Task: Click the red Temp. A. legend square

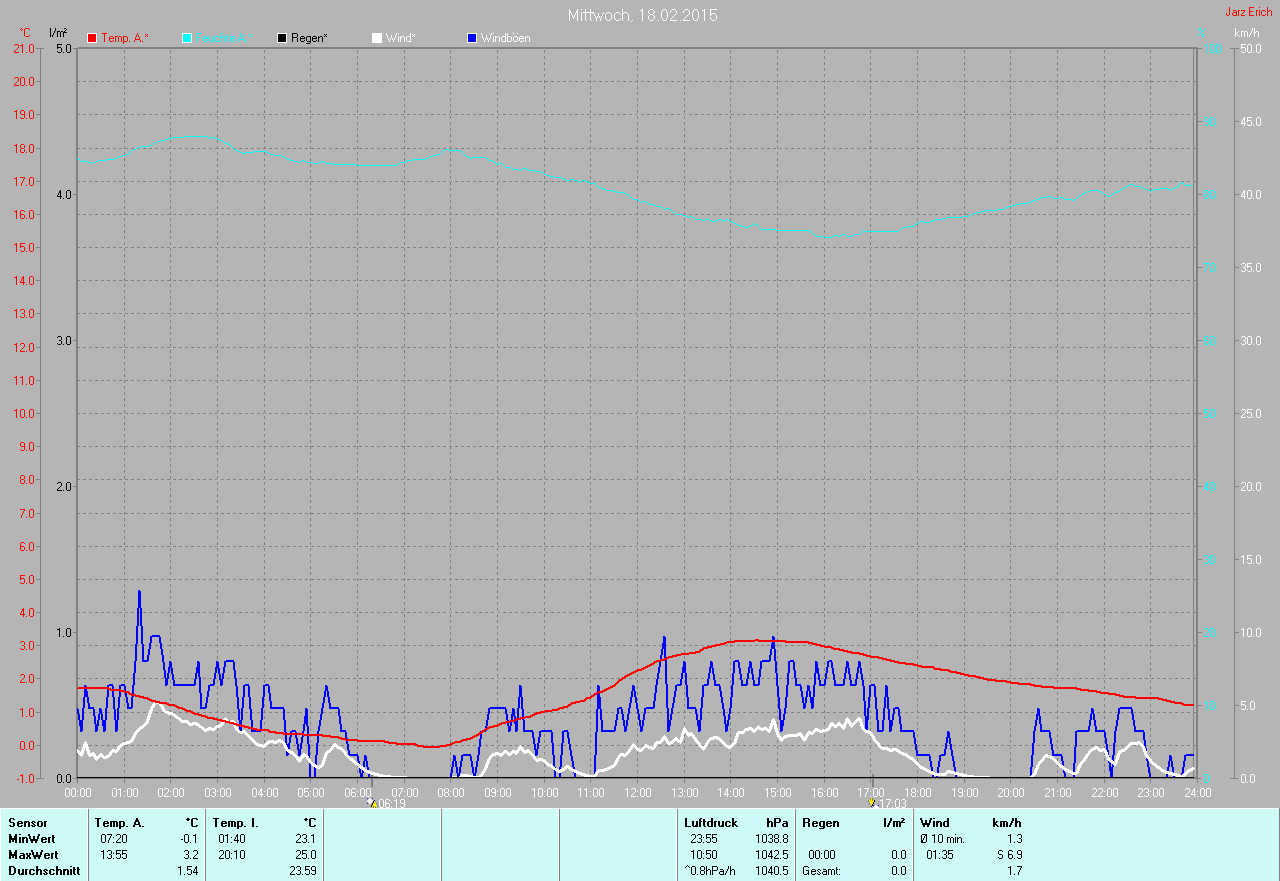Action: click(92, 38)
